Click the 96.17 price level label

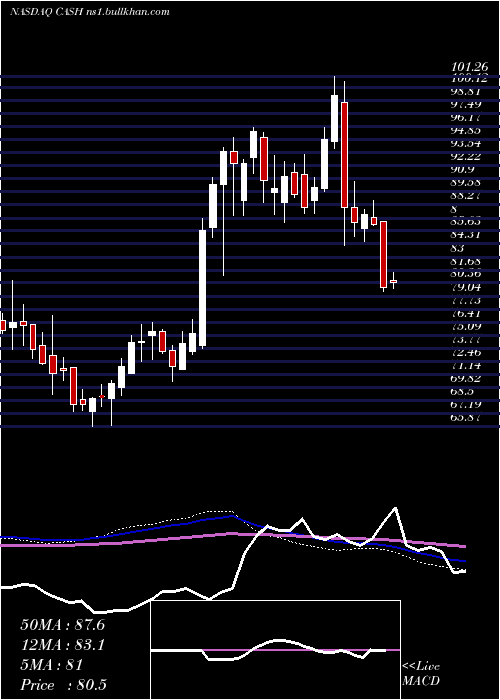[467, 117]
